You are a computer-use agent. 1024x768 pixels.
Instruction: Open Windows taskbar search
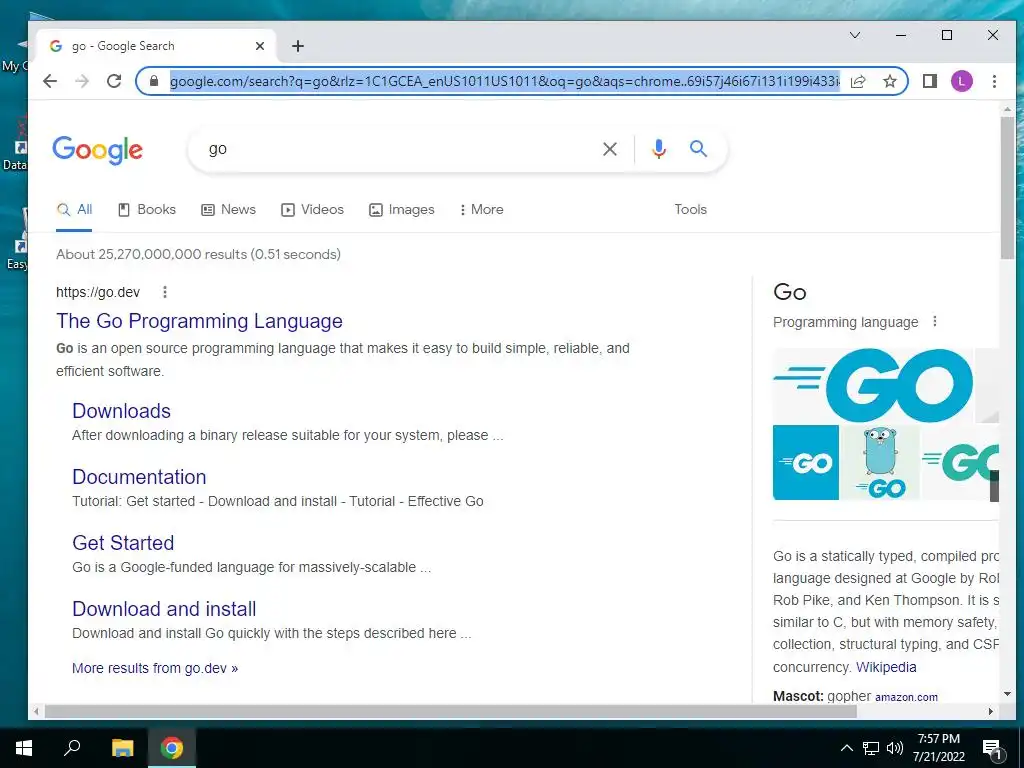[x=72, y=748]
